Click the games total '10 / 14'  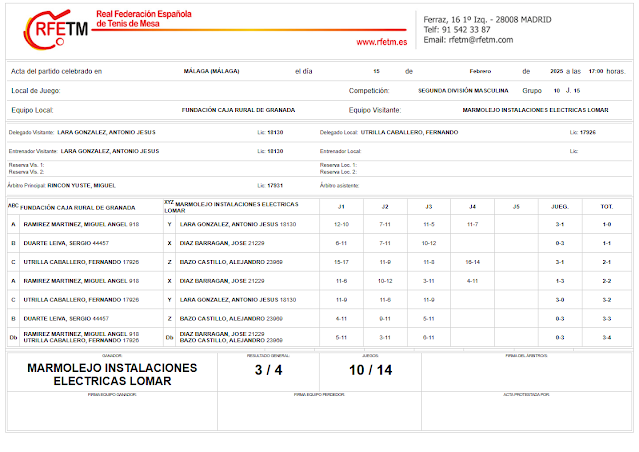pyautogui.click(x=370, y=370)
